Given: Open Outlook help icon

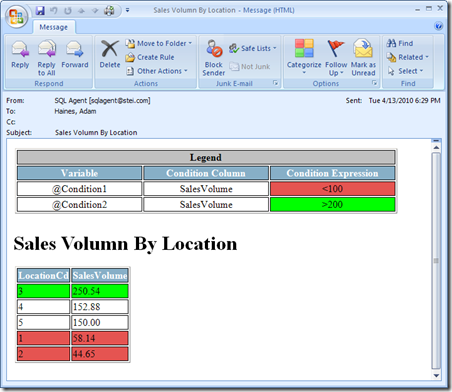Looking at the screenshot, I should pyautogui.click(x=439, y=26).
